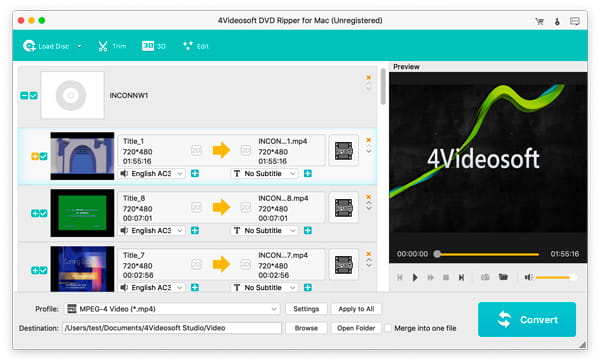
Task: Toggle the INCONNW1 disc checkbox
Action: tap(34, 95)
